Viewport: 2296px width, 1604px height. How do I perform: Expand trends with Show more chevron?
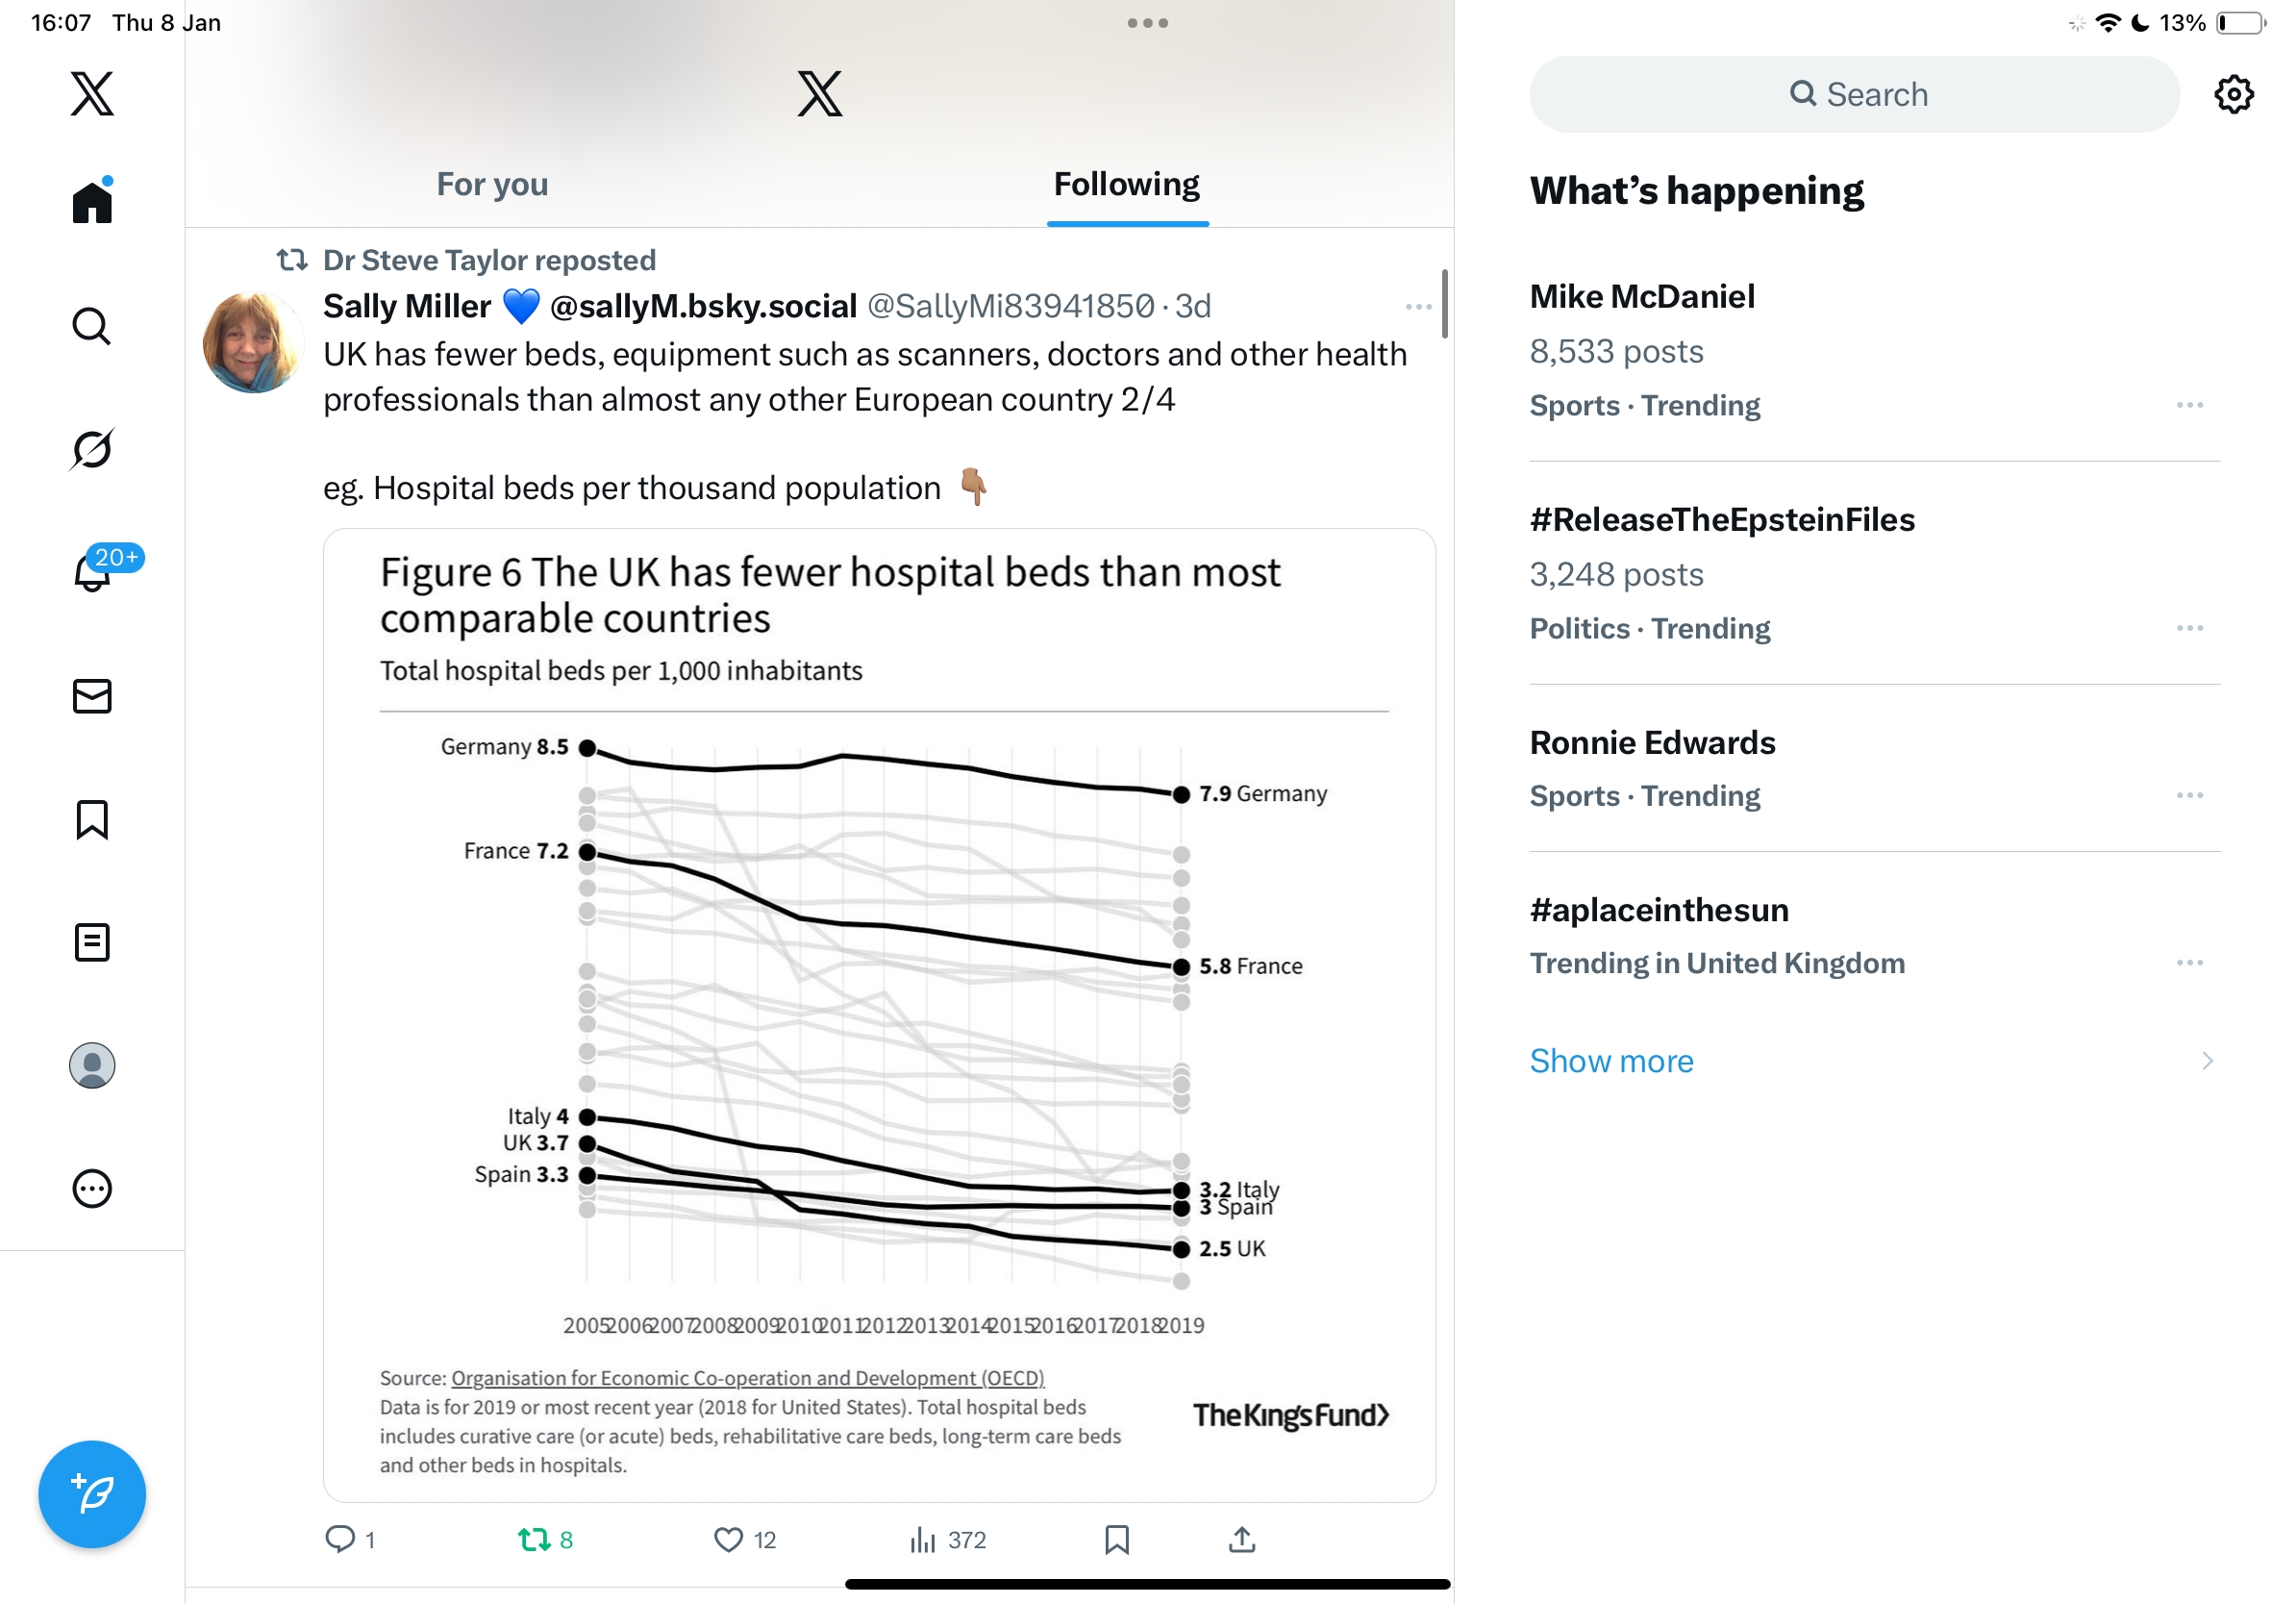[x=2207, y=1061]
